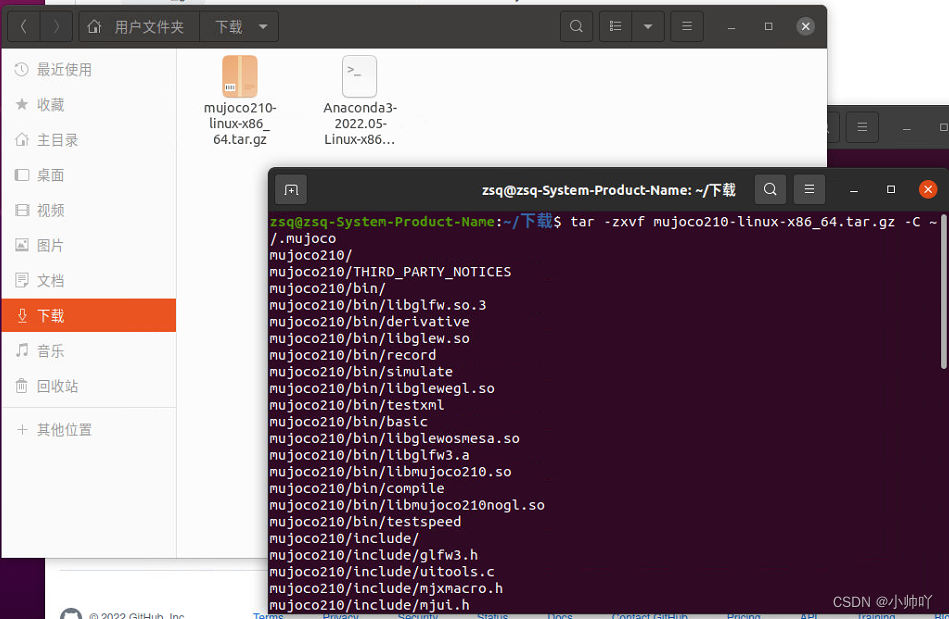Open hamburger menu of the background window
The image size is (949, 619).
click(x=862, y=127)
